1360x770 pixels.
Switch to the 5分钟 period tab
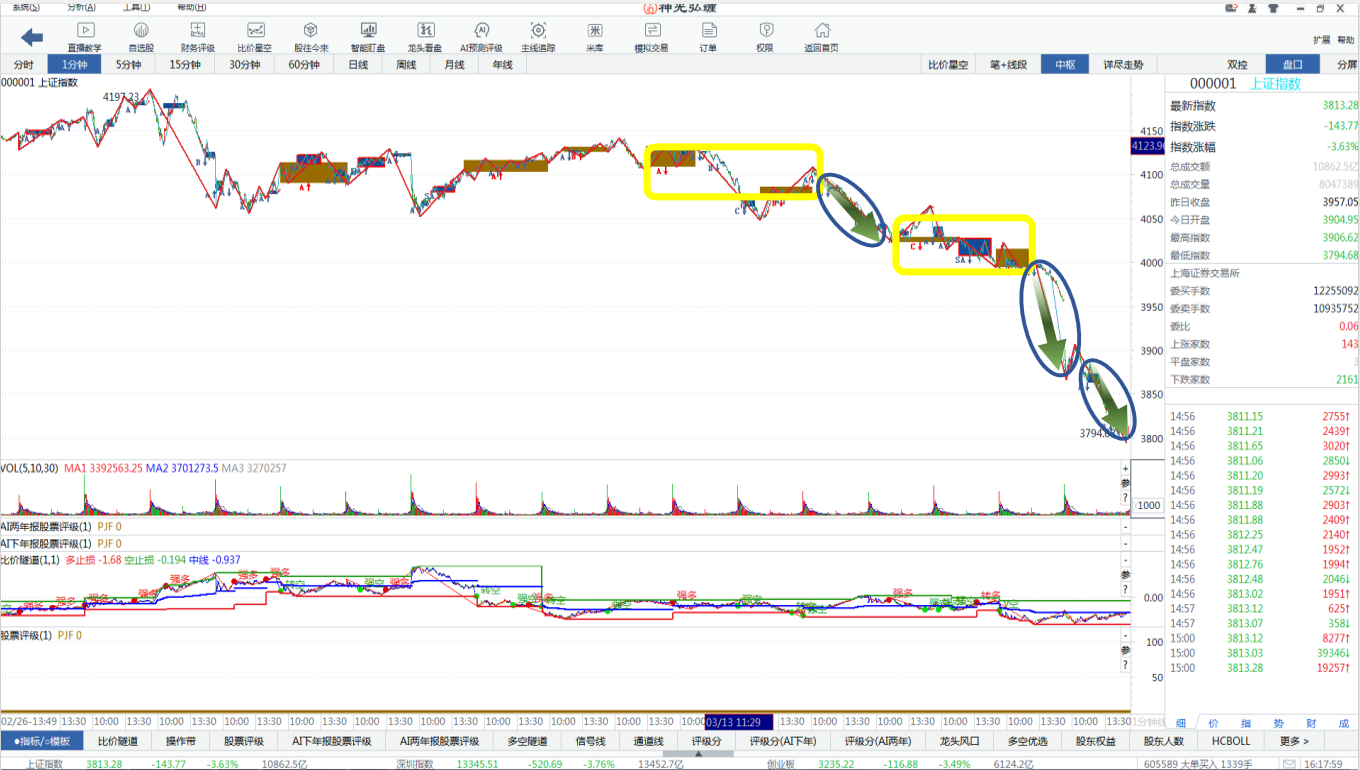(128, 65)
